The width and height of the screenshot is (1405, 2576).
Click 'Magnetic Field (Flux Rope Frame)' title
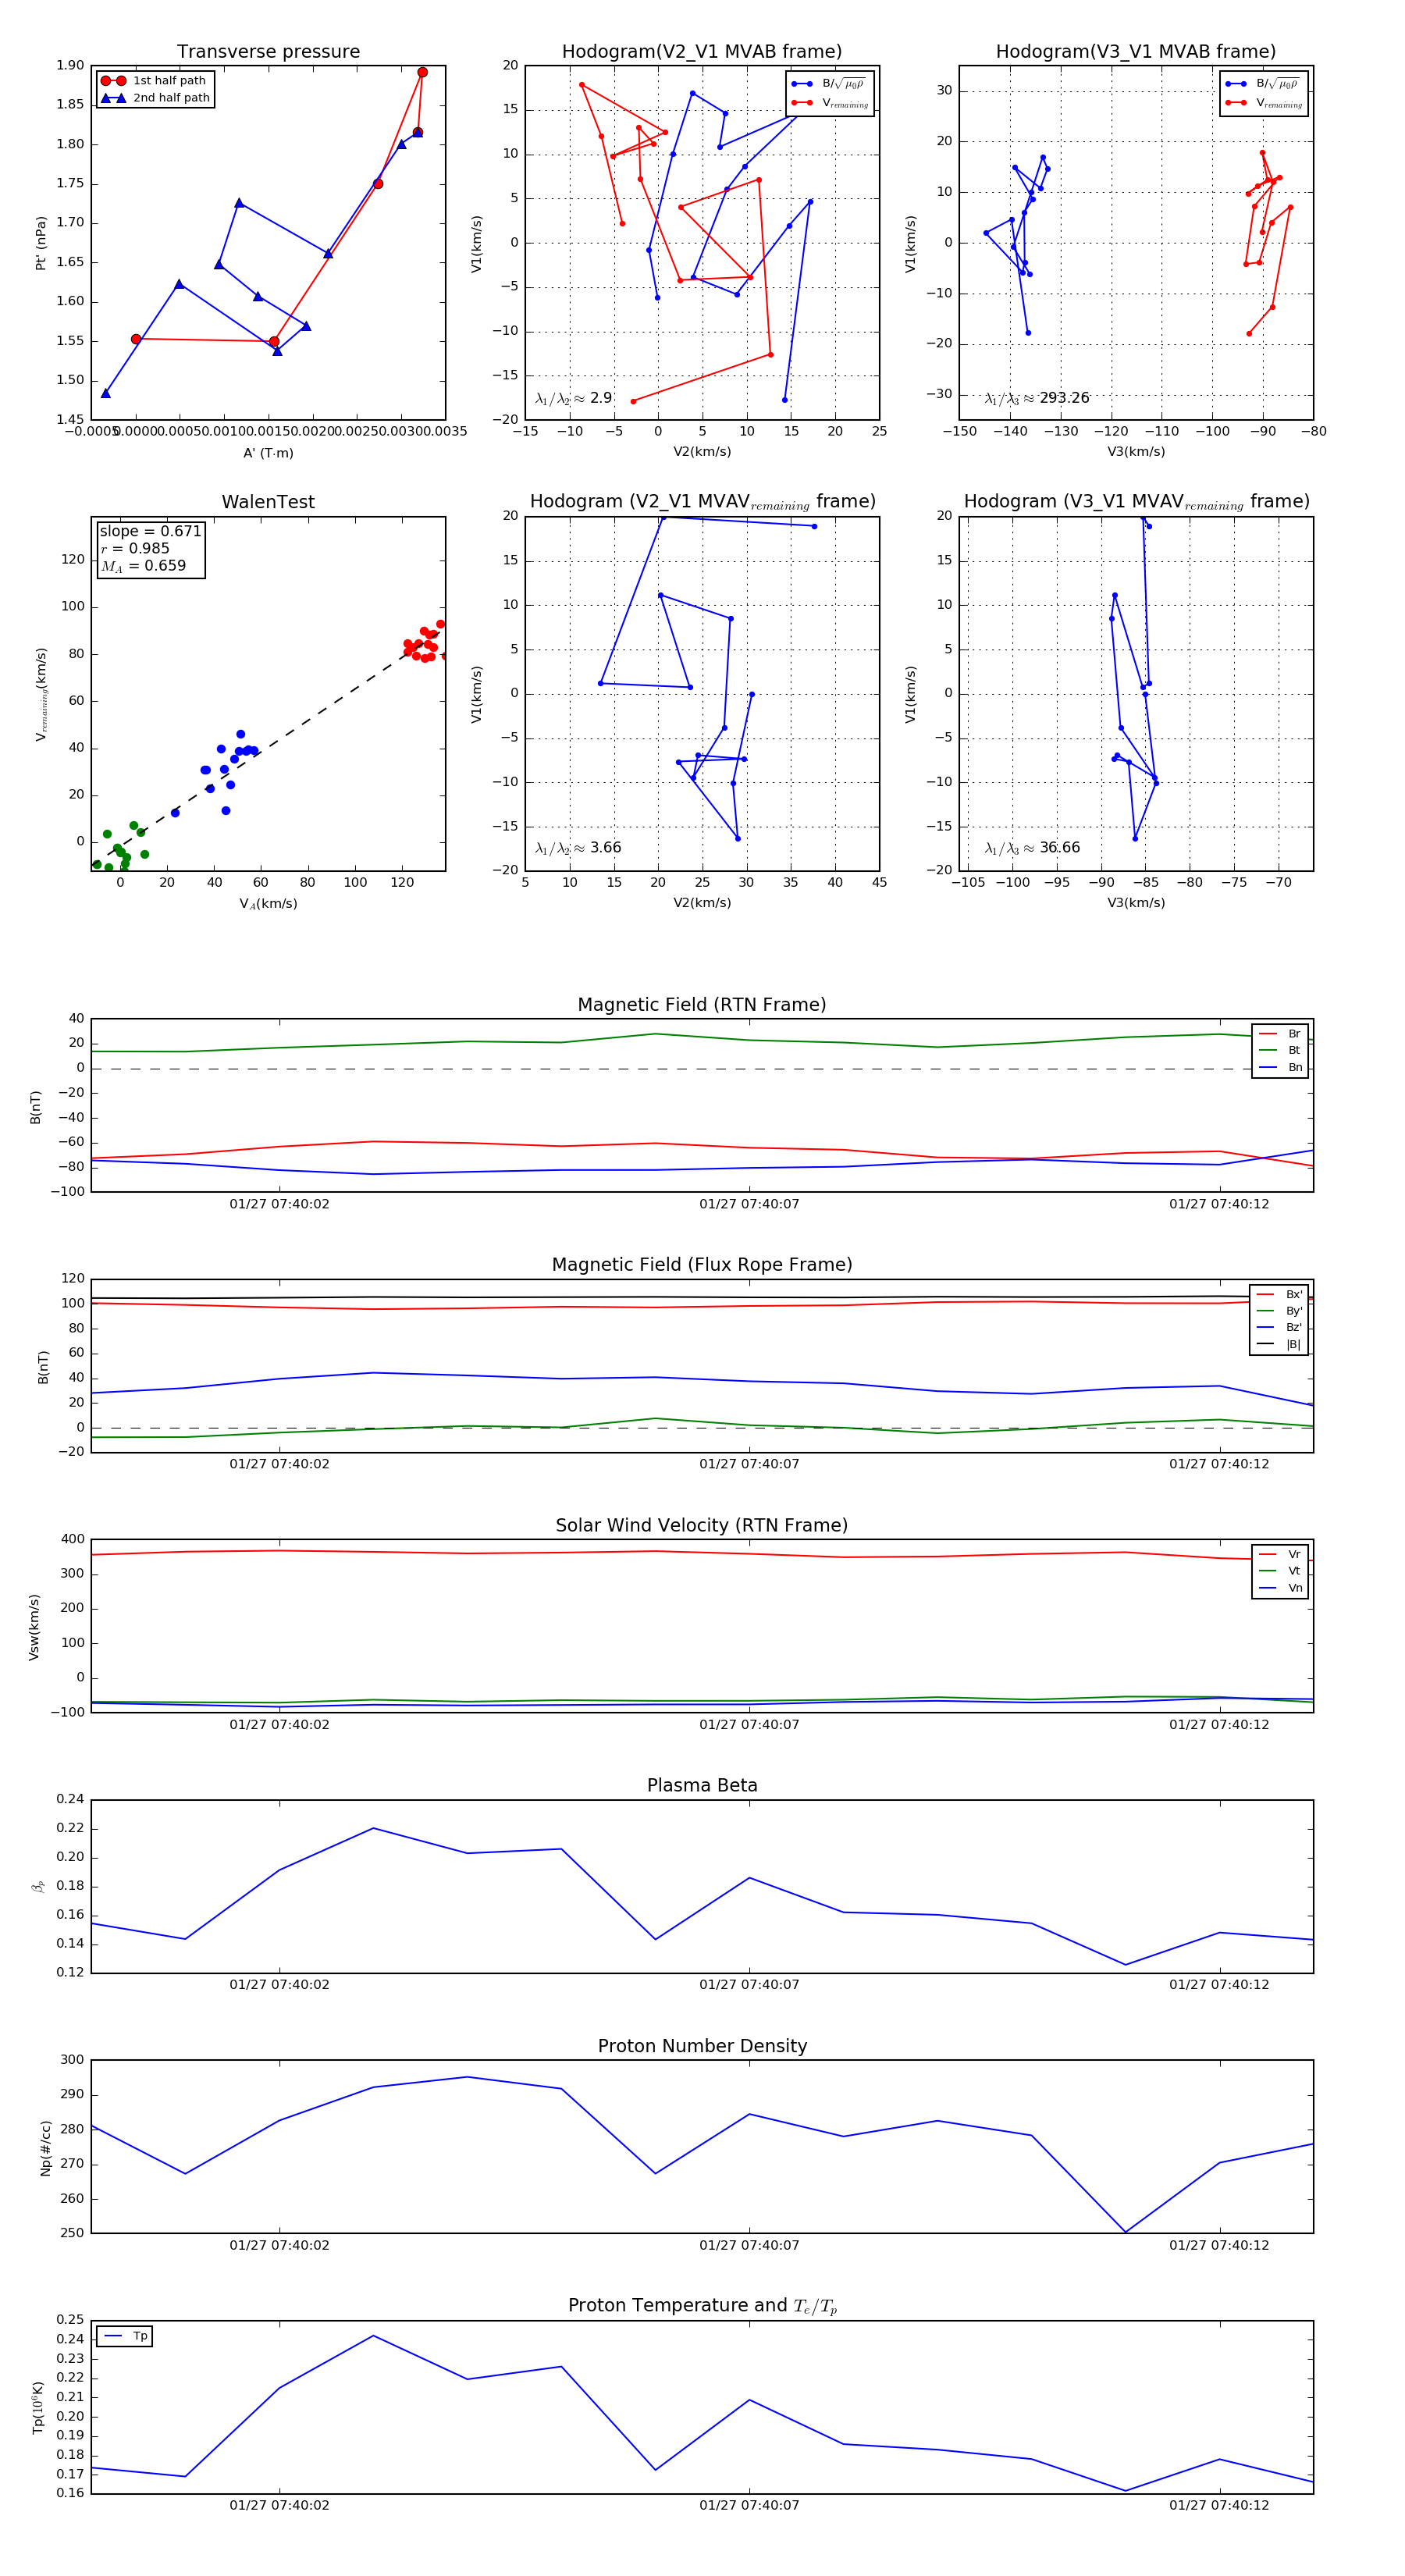pos(701,1264)
